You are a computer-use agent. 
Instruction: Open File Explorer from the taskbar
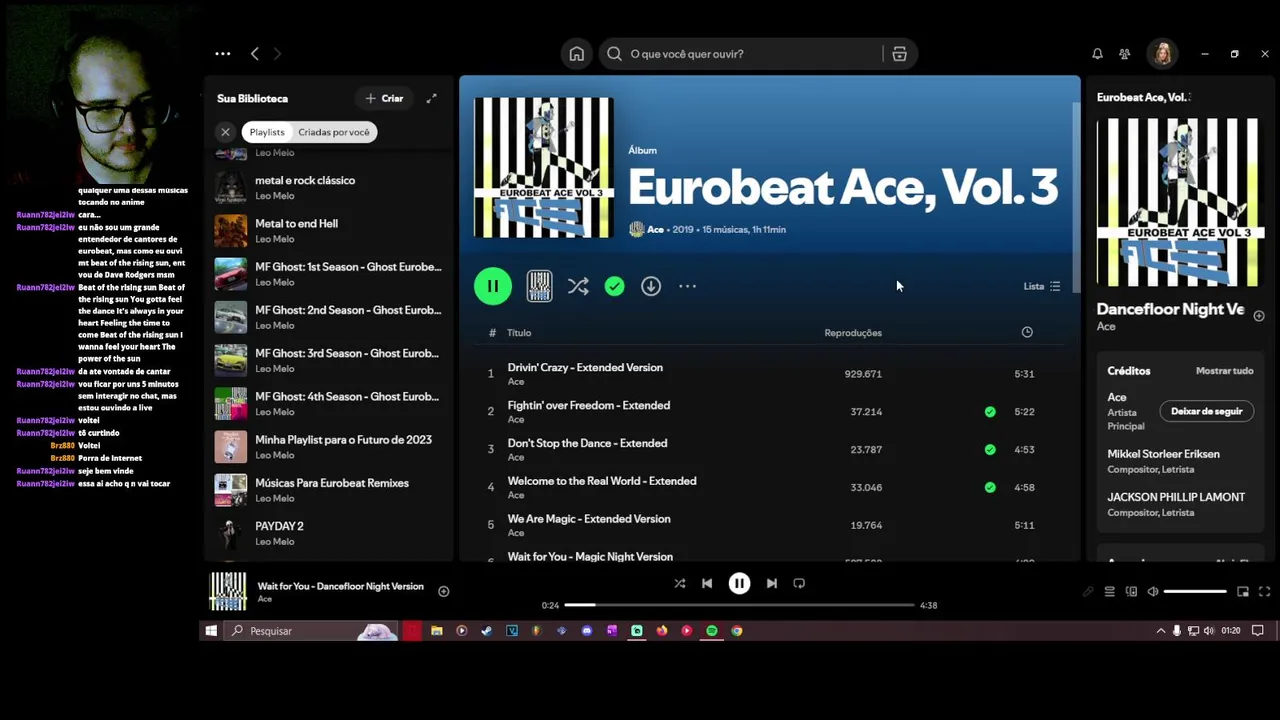(437, 631)
